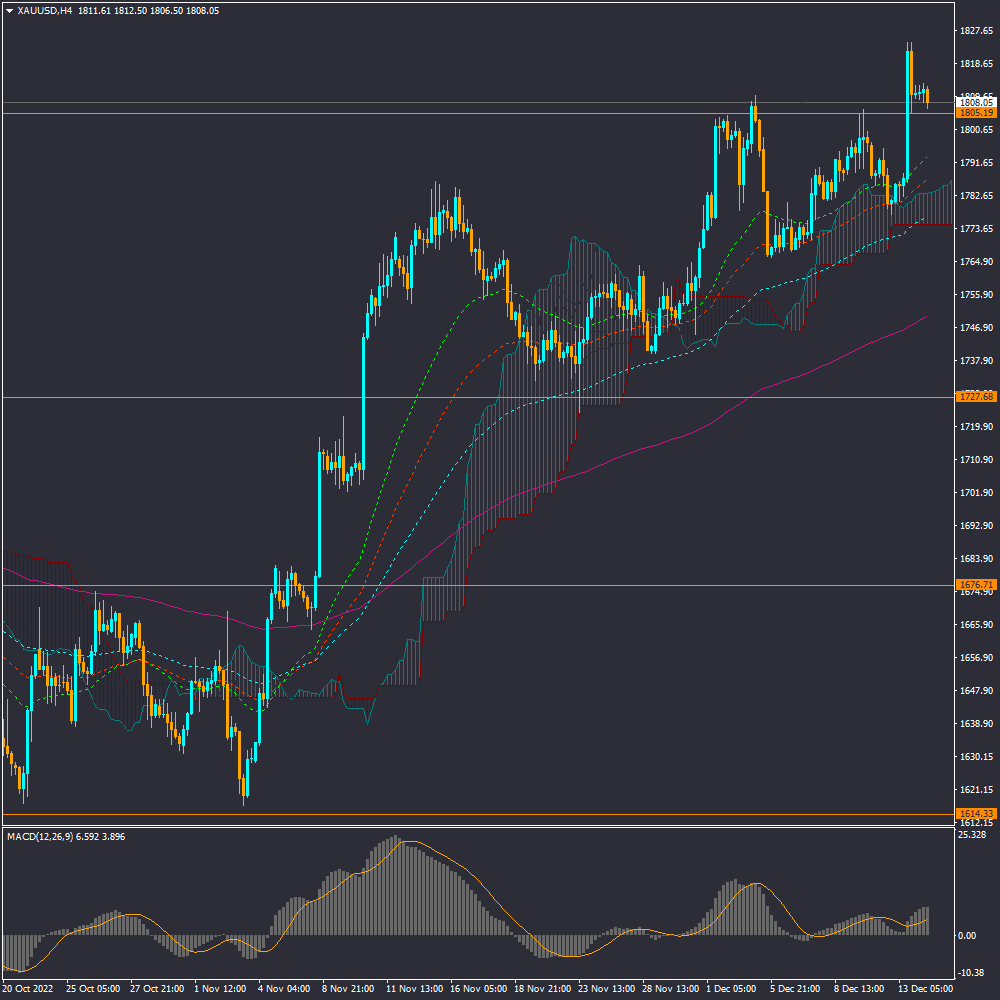Image resolution: width=1000 pixels, height=1000 pixels.
Task: Select the orange 1805.19 price level label
Action: pos(975,113)
